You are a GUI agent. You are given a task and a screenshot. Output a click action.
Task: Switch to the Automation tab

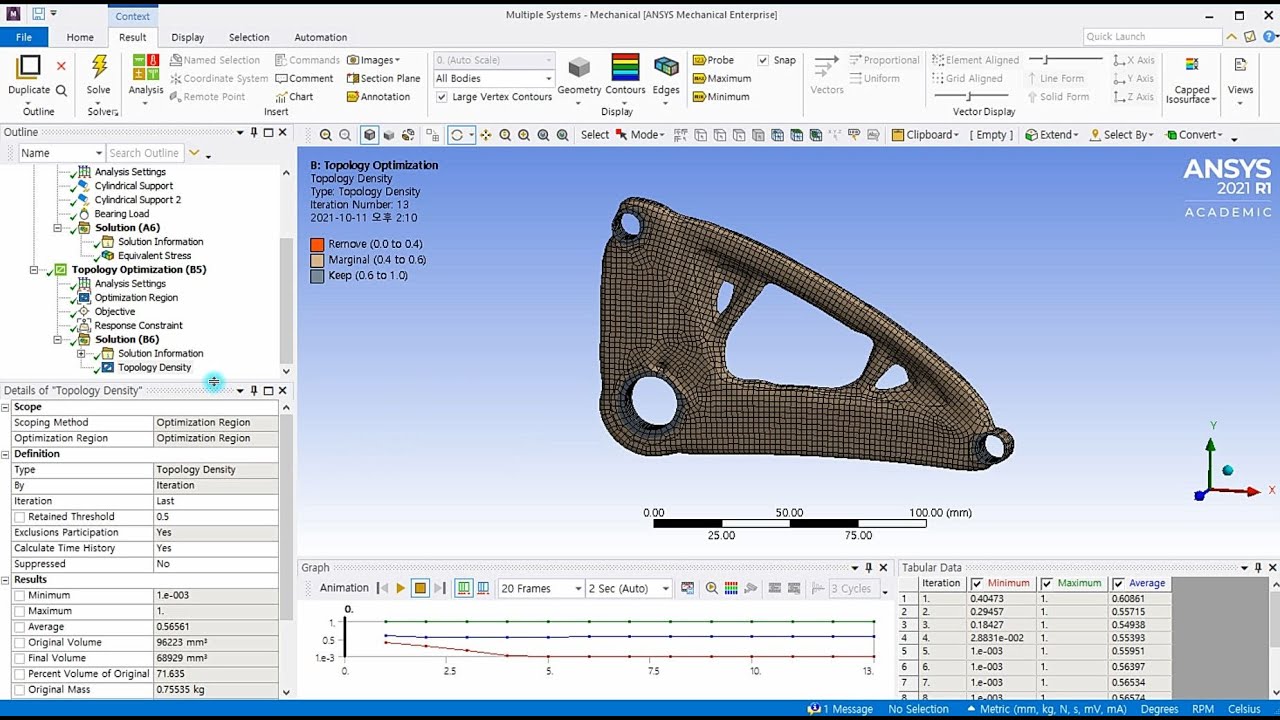point(320,37)
